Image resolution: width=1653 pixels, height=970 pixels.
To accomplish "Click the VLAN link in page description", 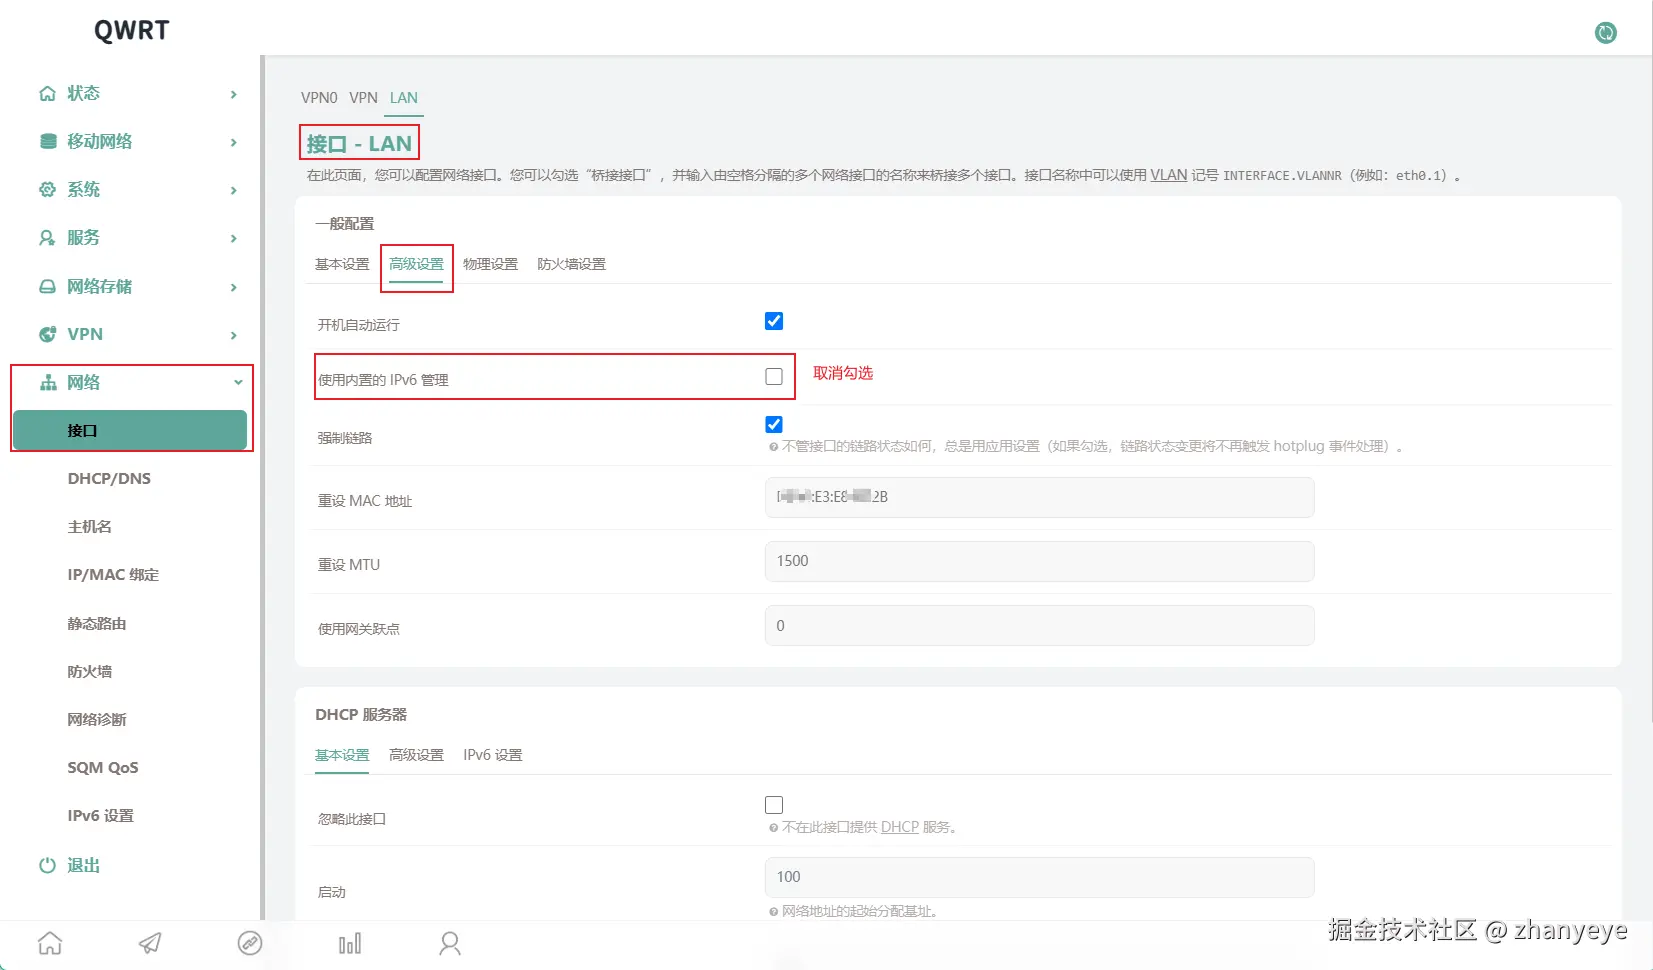I will 1168,175.
